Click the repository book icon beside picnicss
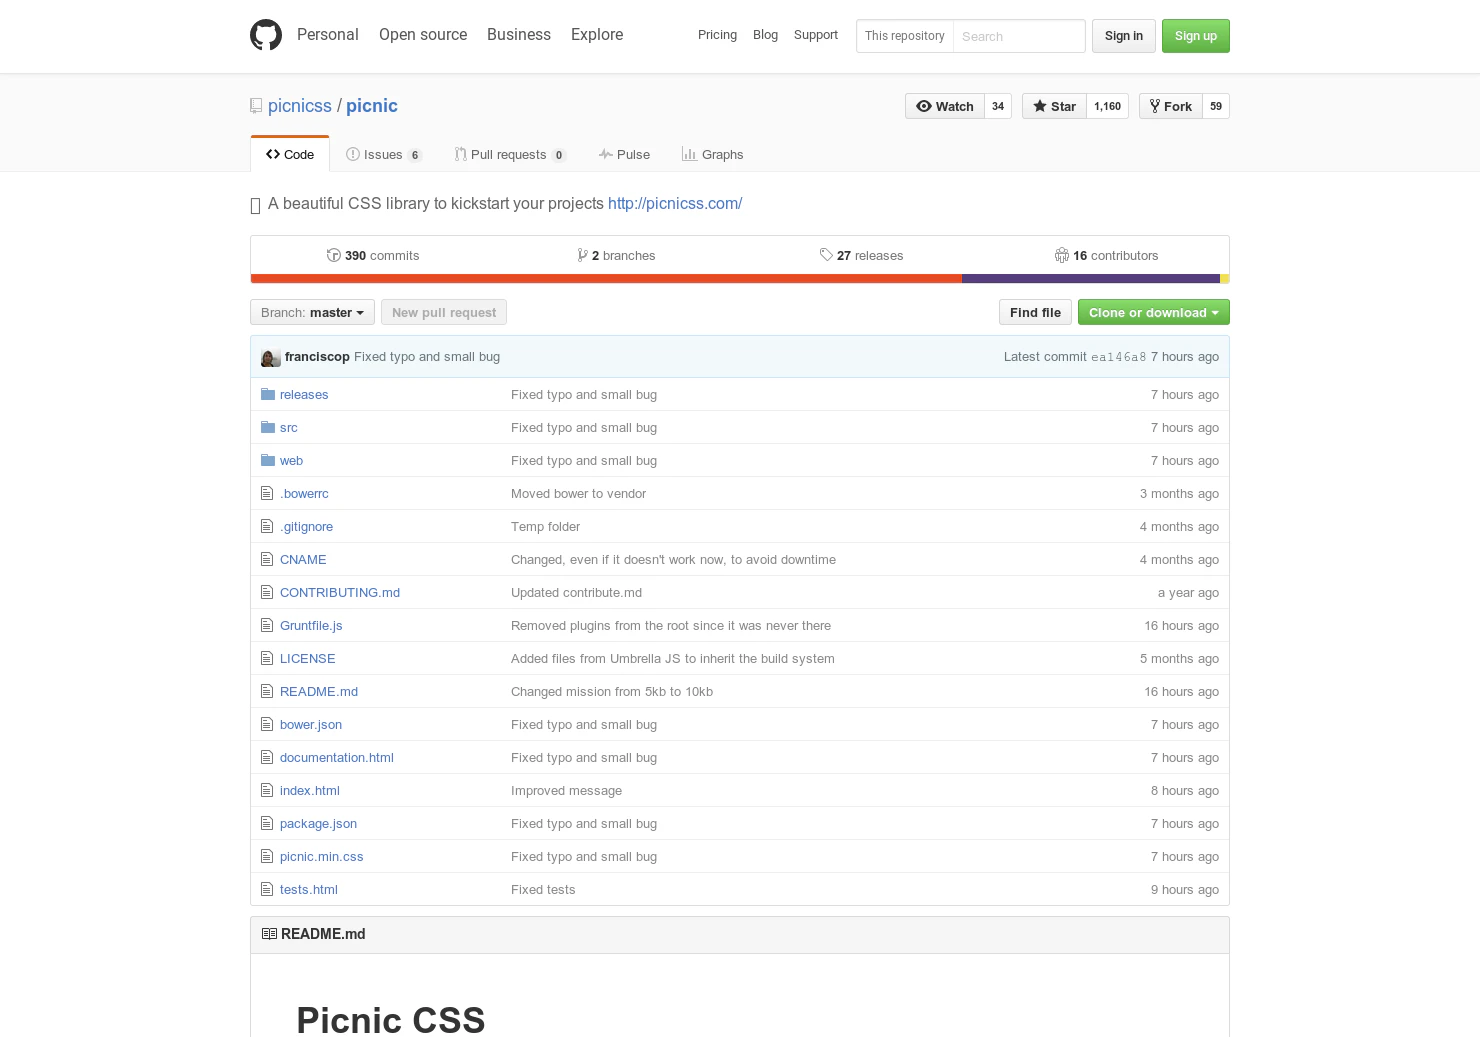Image resolution: width=1480 pixels, height=1037 pixels. [256, 105]
